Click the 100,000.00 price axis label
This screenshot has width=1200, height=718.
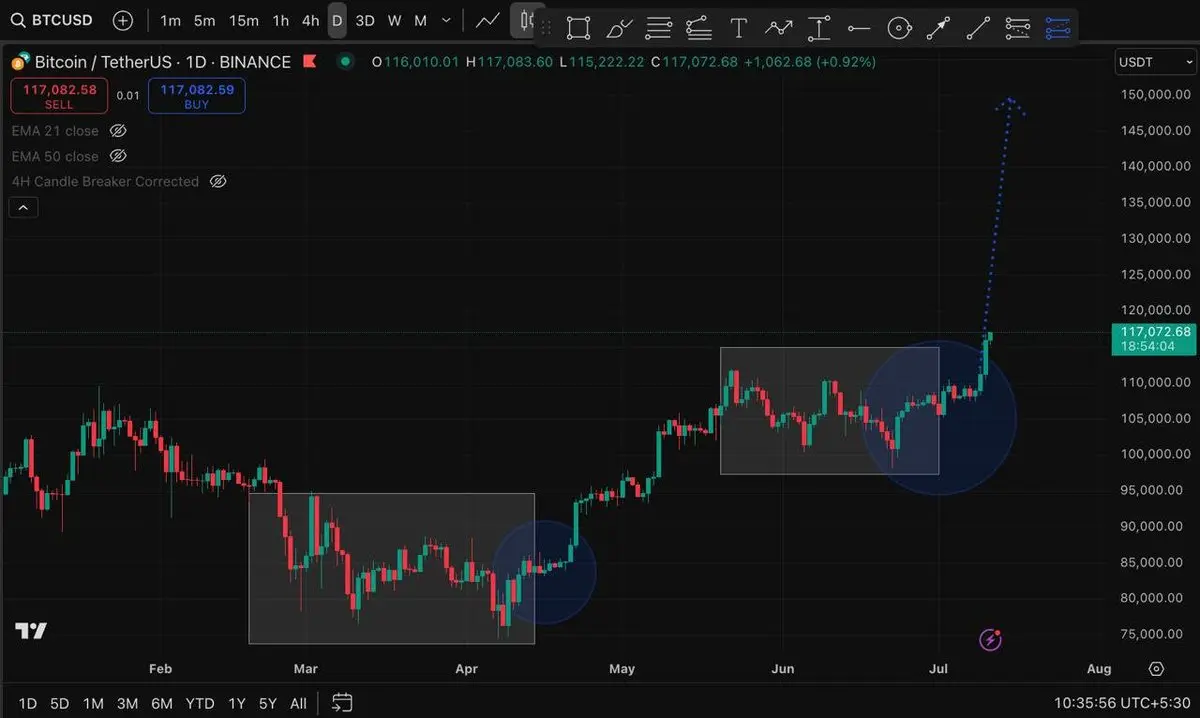1155,454
